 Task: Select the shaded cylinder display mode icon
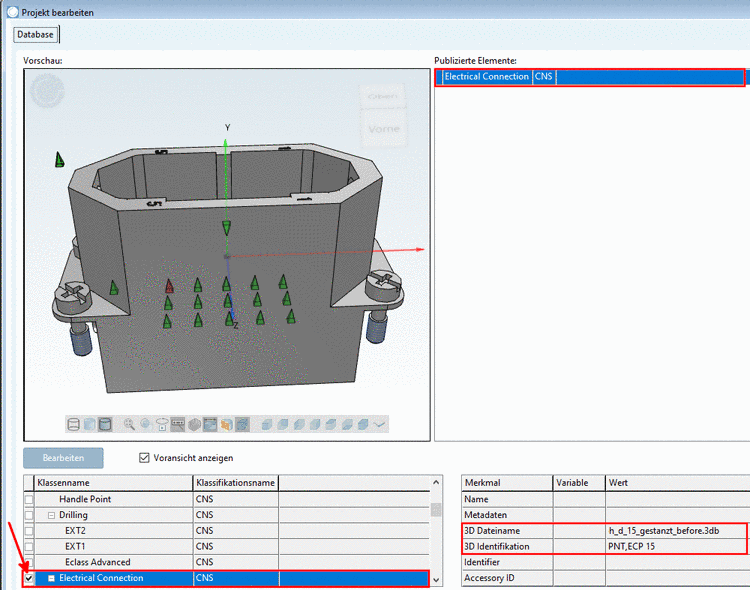(105, 424)
